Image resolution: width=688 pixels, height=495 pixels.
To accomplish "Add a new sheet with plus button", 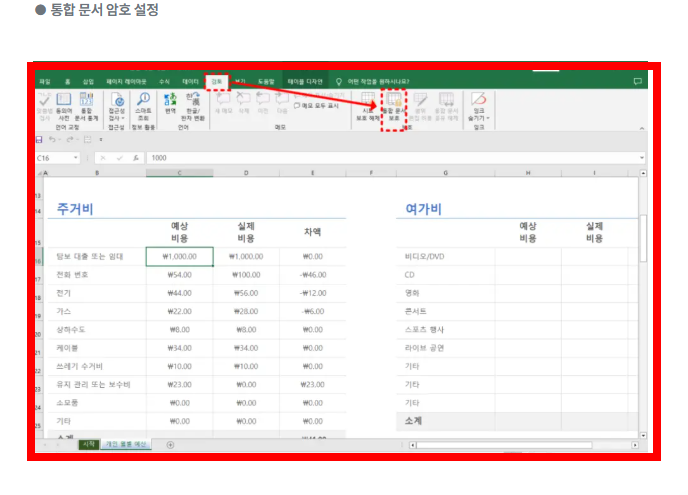I will pos(170,445).
